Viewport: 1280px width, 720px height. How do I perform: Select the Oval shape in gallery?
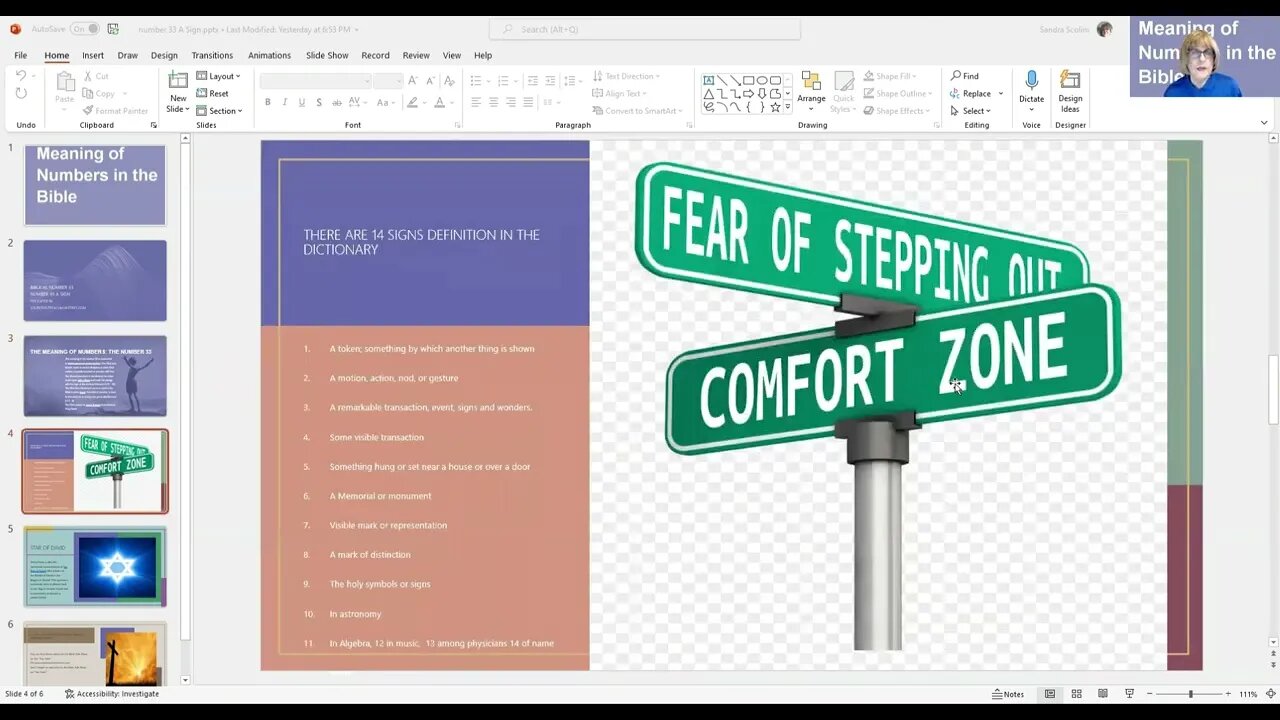coord(762,80)
